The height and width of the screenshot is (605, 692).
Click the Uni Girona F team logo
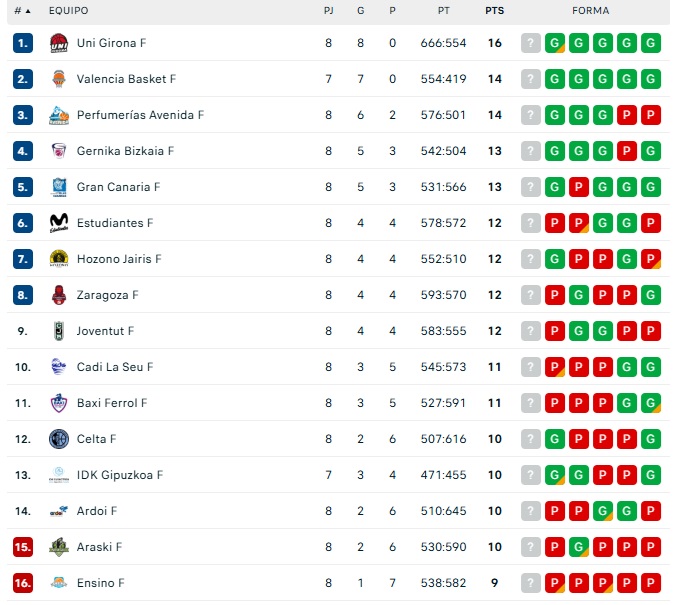(x=58, y=43)
